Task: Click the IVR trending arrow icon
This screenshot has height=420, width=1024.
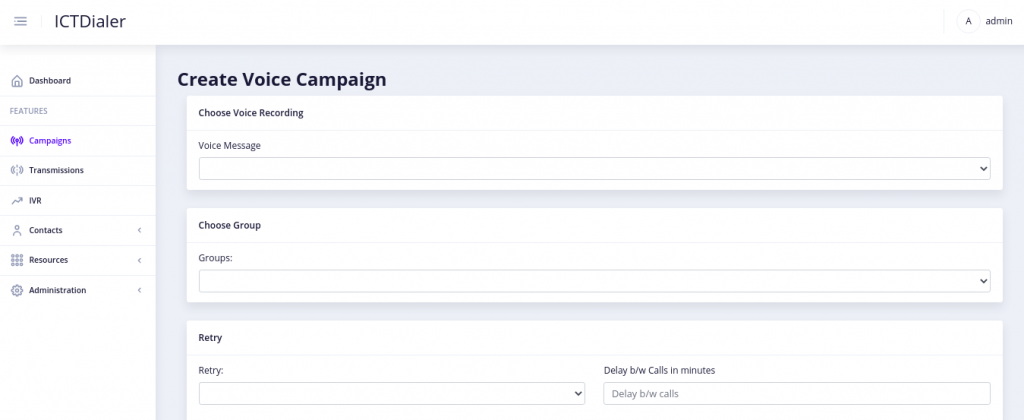Action: 17,201
